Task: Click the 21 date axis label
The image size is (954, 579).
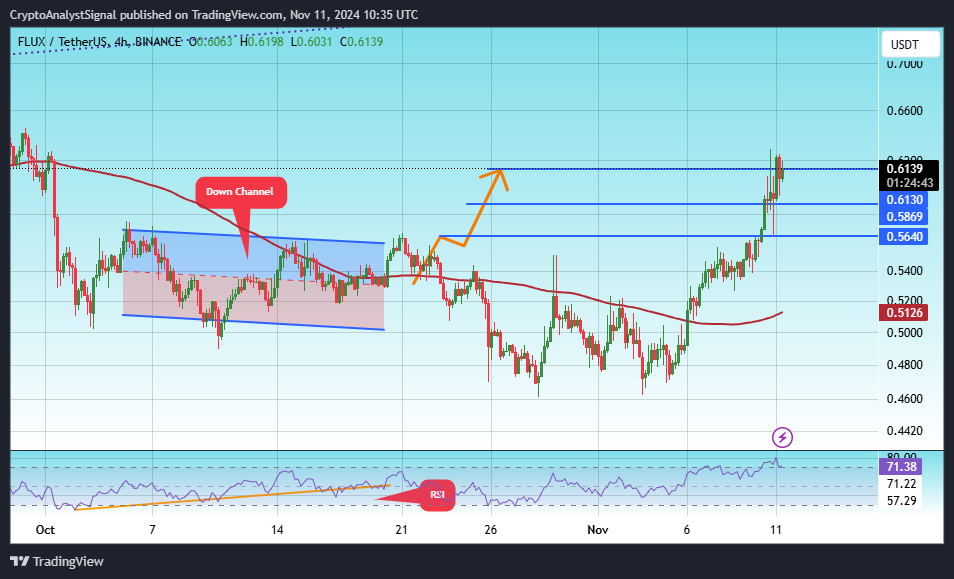Action: click(x=402, y=530)
